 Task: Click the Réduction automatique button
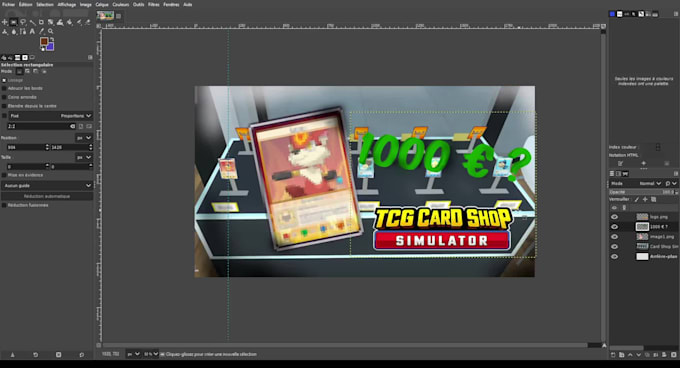[47, 196]
